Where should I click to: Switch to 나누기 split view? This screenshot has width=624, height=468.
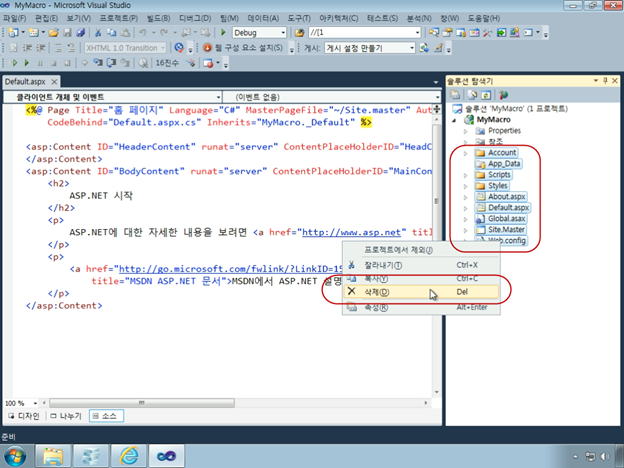click(66, 416)
